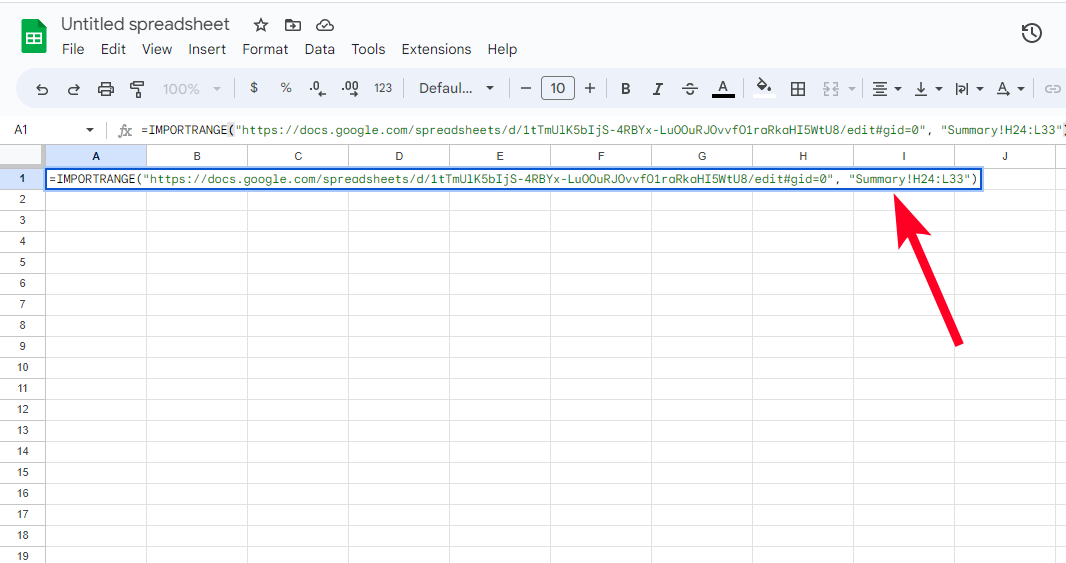Open the View menu
Screen dimensions: 1066x563
tap(156, 49)
